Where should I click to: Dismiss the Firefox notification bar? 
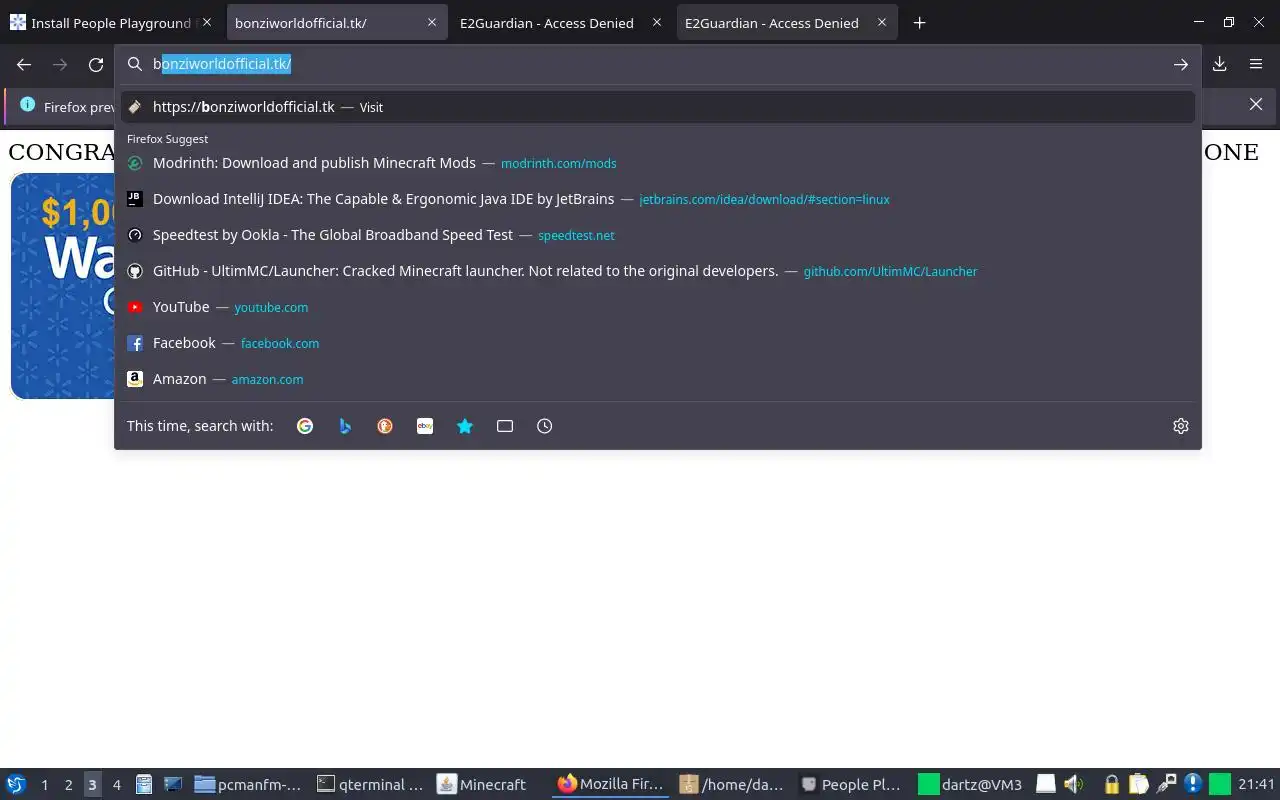tap(1256, 104)
